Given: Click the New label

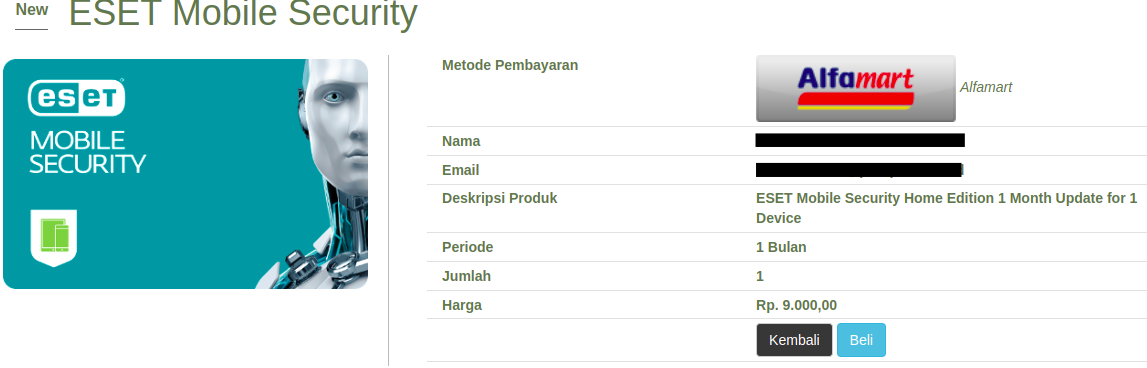Looking at the screenshot, I should point(31,10).
